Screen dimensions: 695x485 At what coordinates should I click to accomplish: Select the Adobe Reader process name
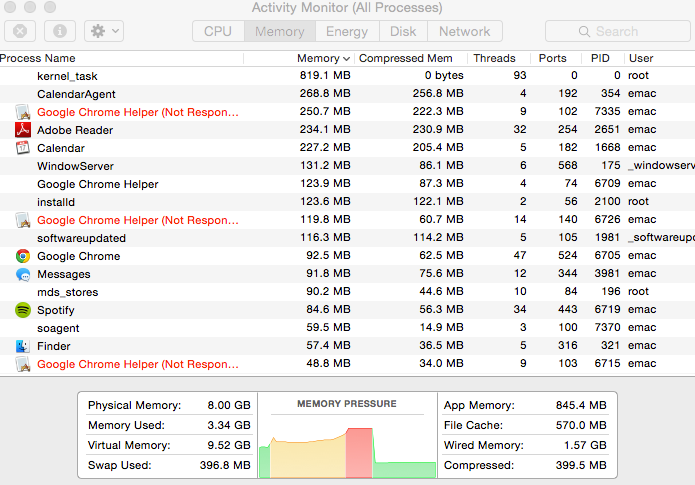click(75, 130)
